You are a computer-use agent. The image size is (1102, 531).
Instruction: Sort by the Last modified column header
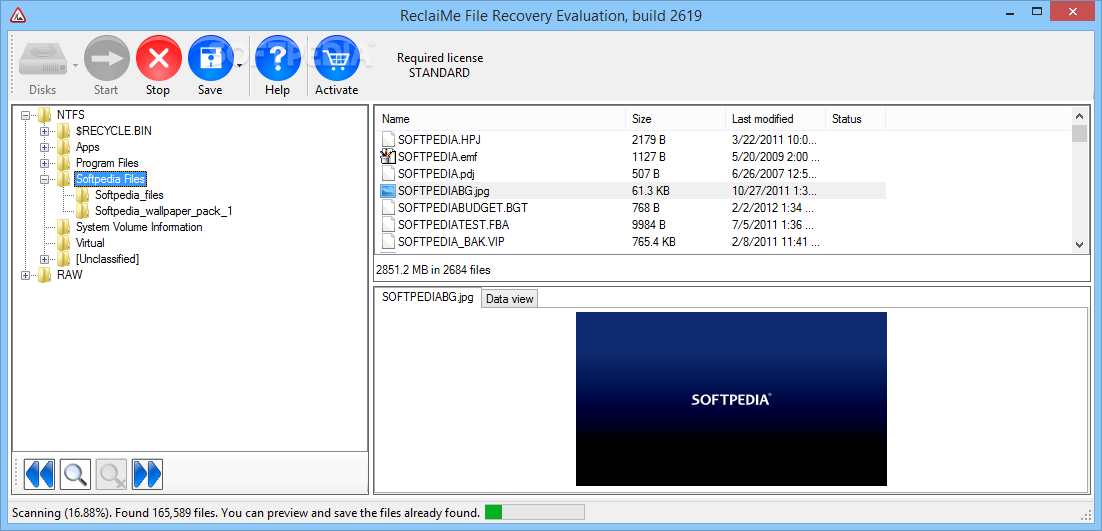coord(775,119)
